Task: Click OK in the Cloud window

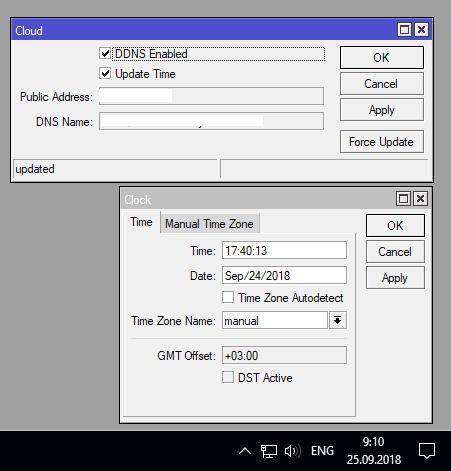Action: pos(382,58)
